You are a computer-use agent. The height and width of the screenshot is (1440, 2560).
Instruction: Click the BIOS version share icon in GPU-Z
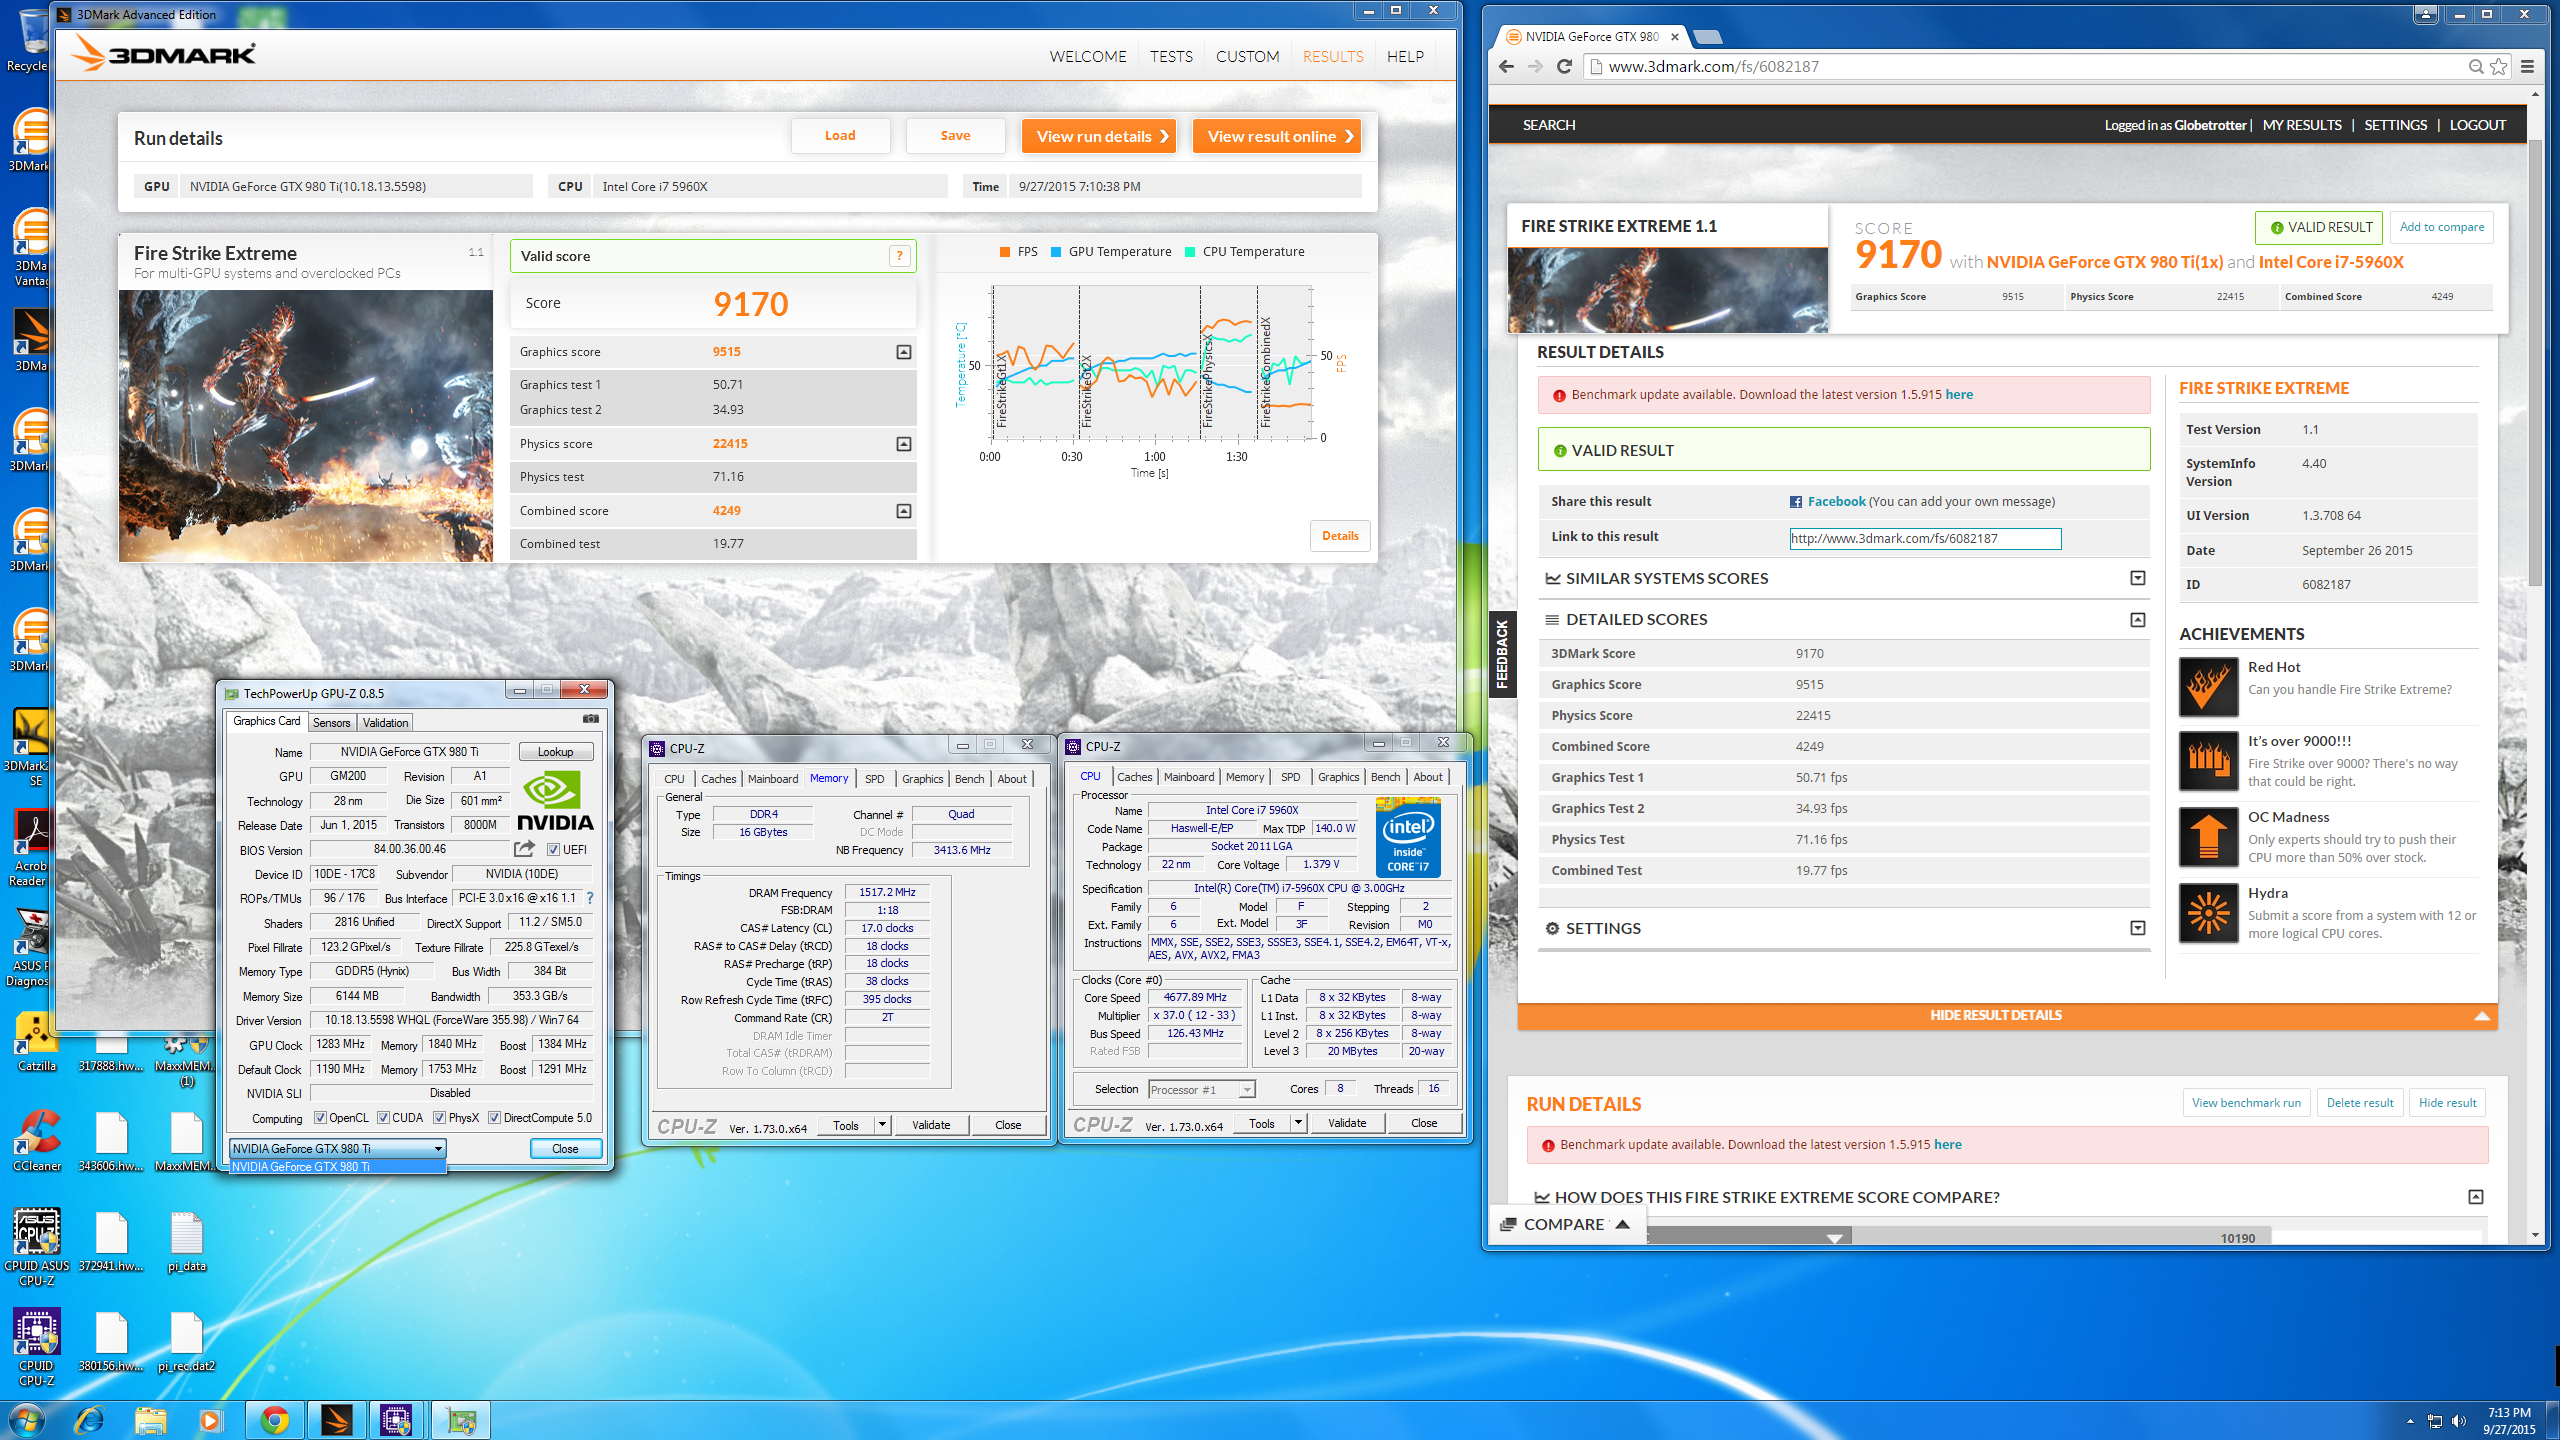524,849
